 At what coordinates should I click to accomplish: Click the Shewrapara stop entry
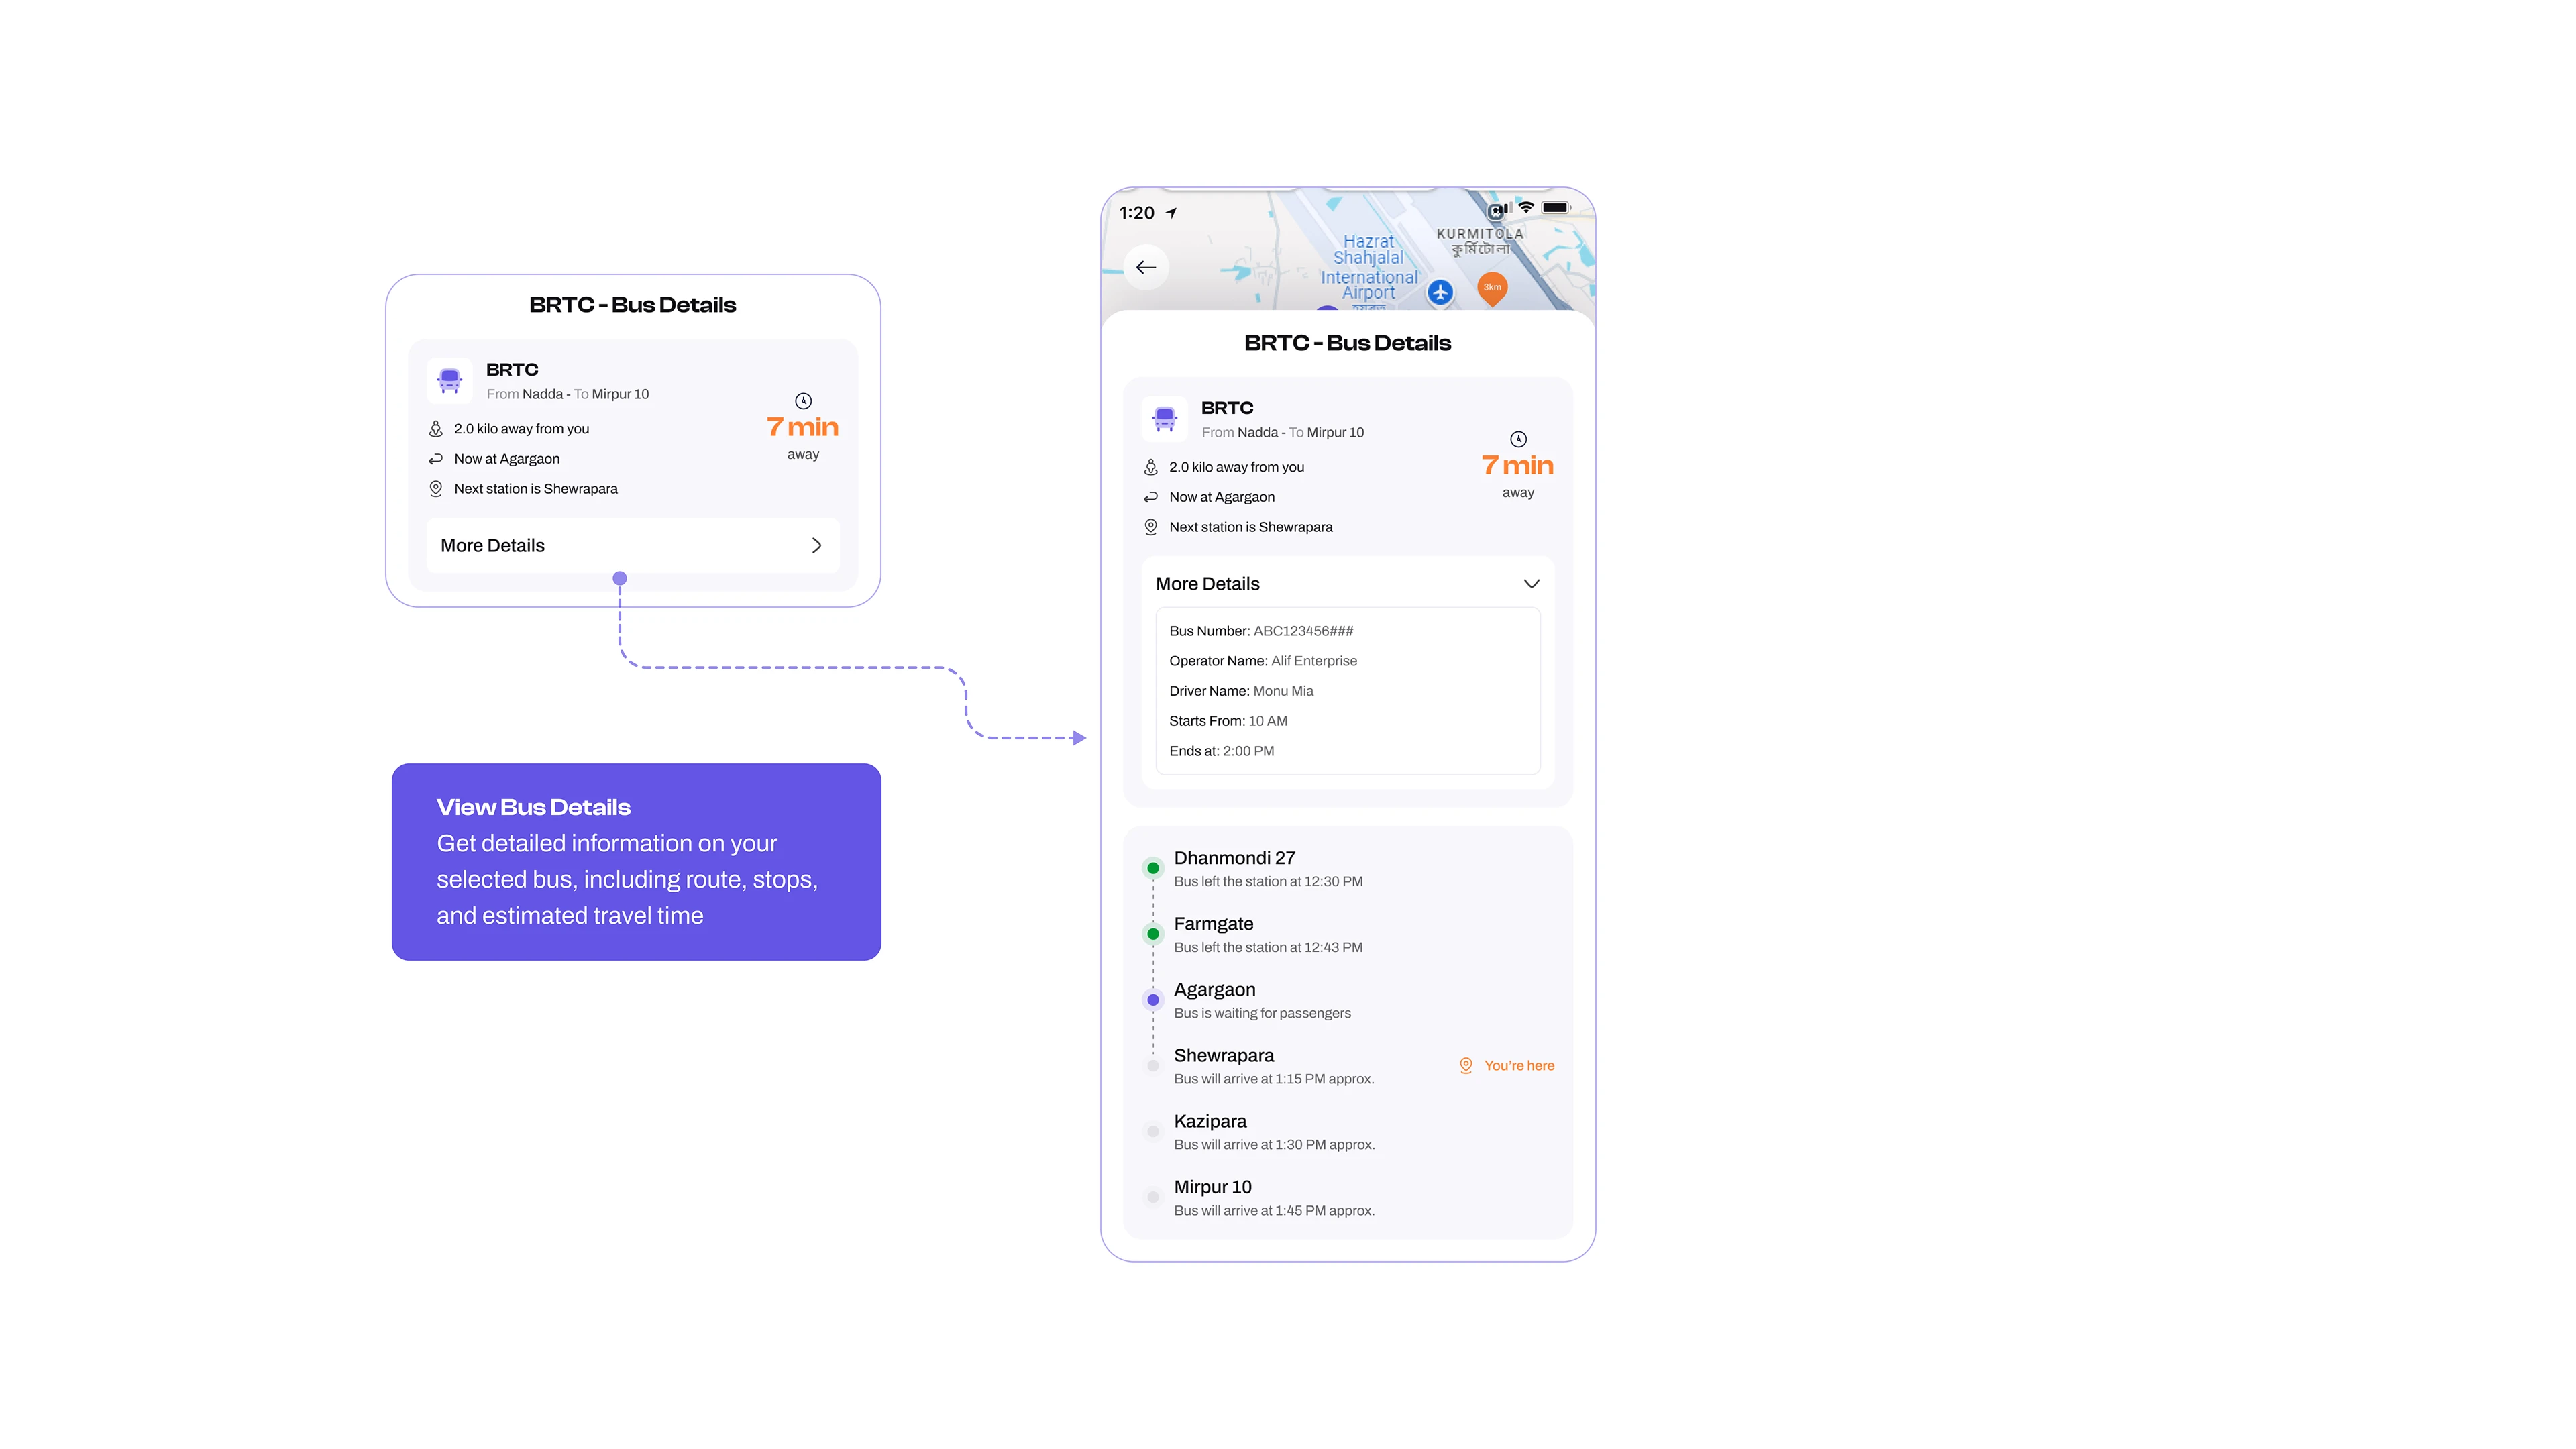1224,1055
